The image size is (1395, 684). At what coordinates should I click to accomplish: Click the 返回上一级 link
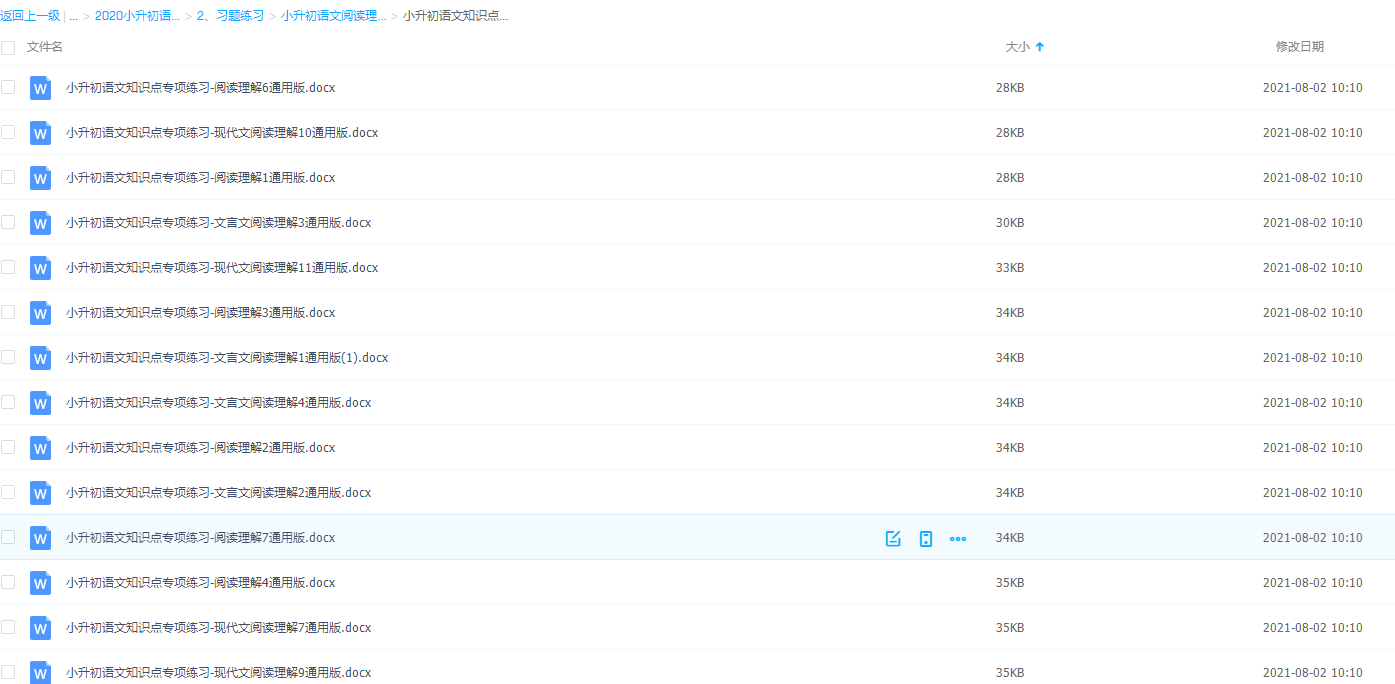coord(30,16)
